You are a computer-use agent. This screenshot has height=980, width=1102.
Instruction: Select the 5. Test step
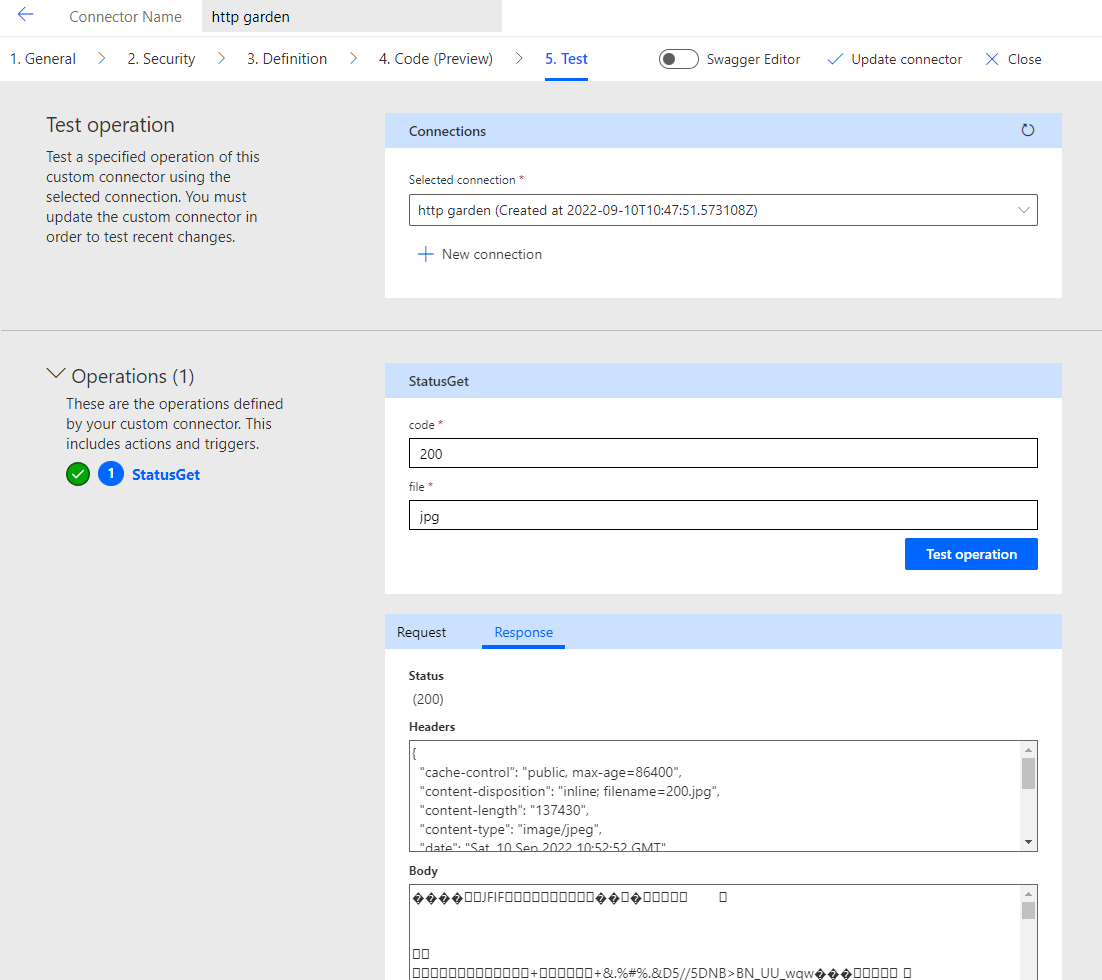pos(566,59)
